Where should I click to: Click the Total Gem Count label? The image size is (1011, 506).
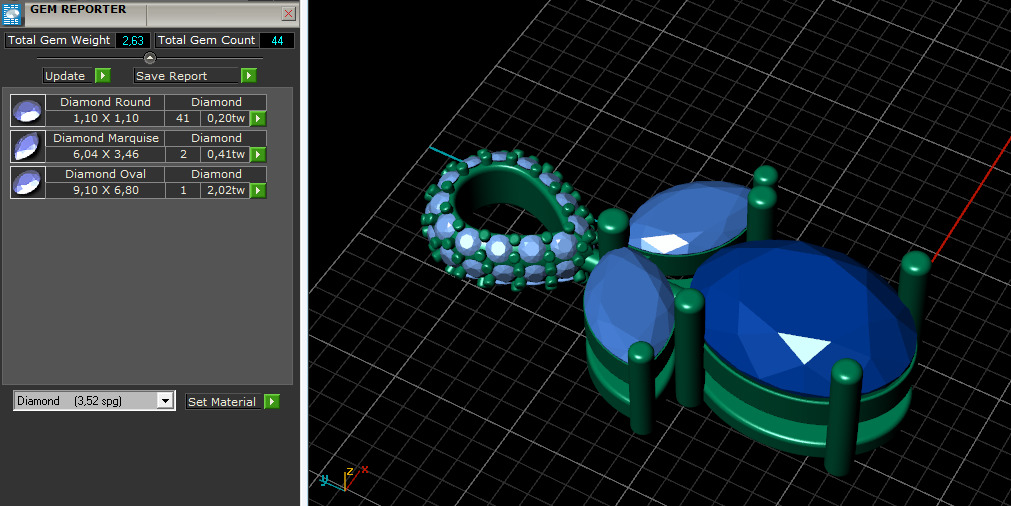[206, 40]
